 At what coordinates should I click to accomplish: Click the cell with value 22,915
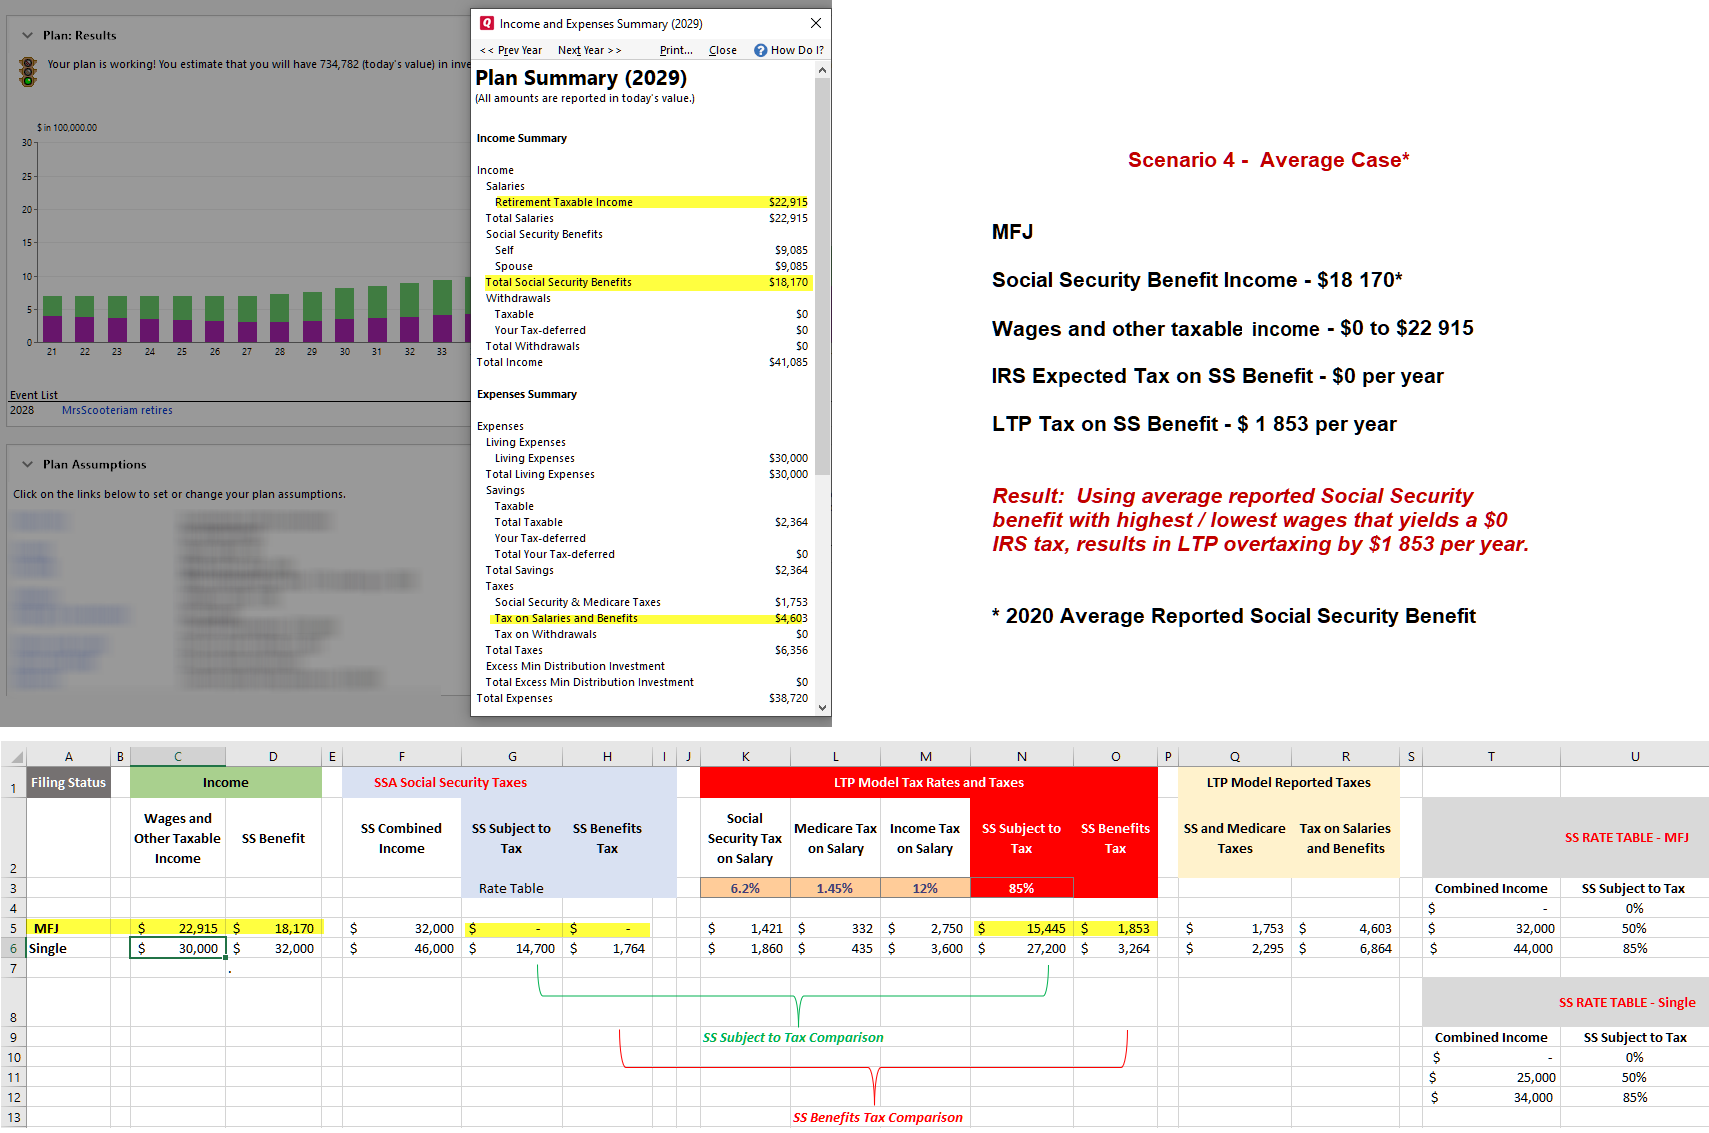click(177, 928)
